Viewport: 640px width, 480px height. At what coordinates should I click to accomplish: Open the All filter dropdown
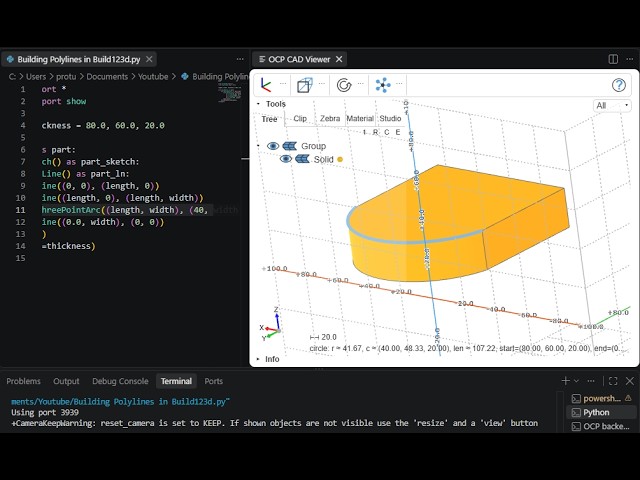pos(612,105)
